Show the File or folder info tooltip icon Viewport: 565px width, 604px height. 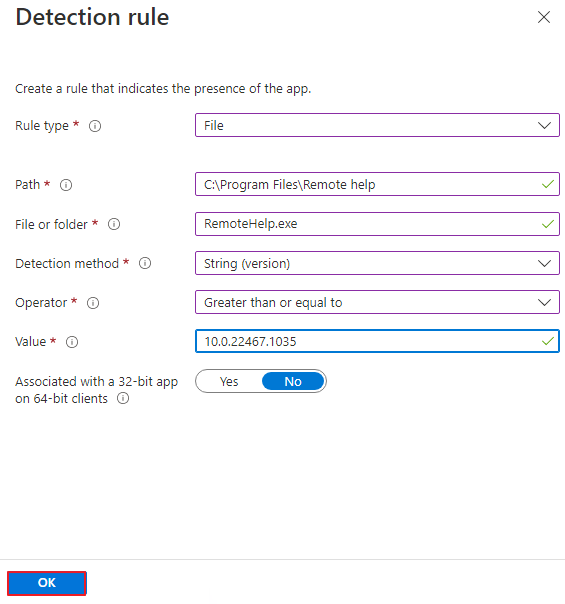point(114,224)
